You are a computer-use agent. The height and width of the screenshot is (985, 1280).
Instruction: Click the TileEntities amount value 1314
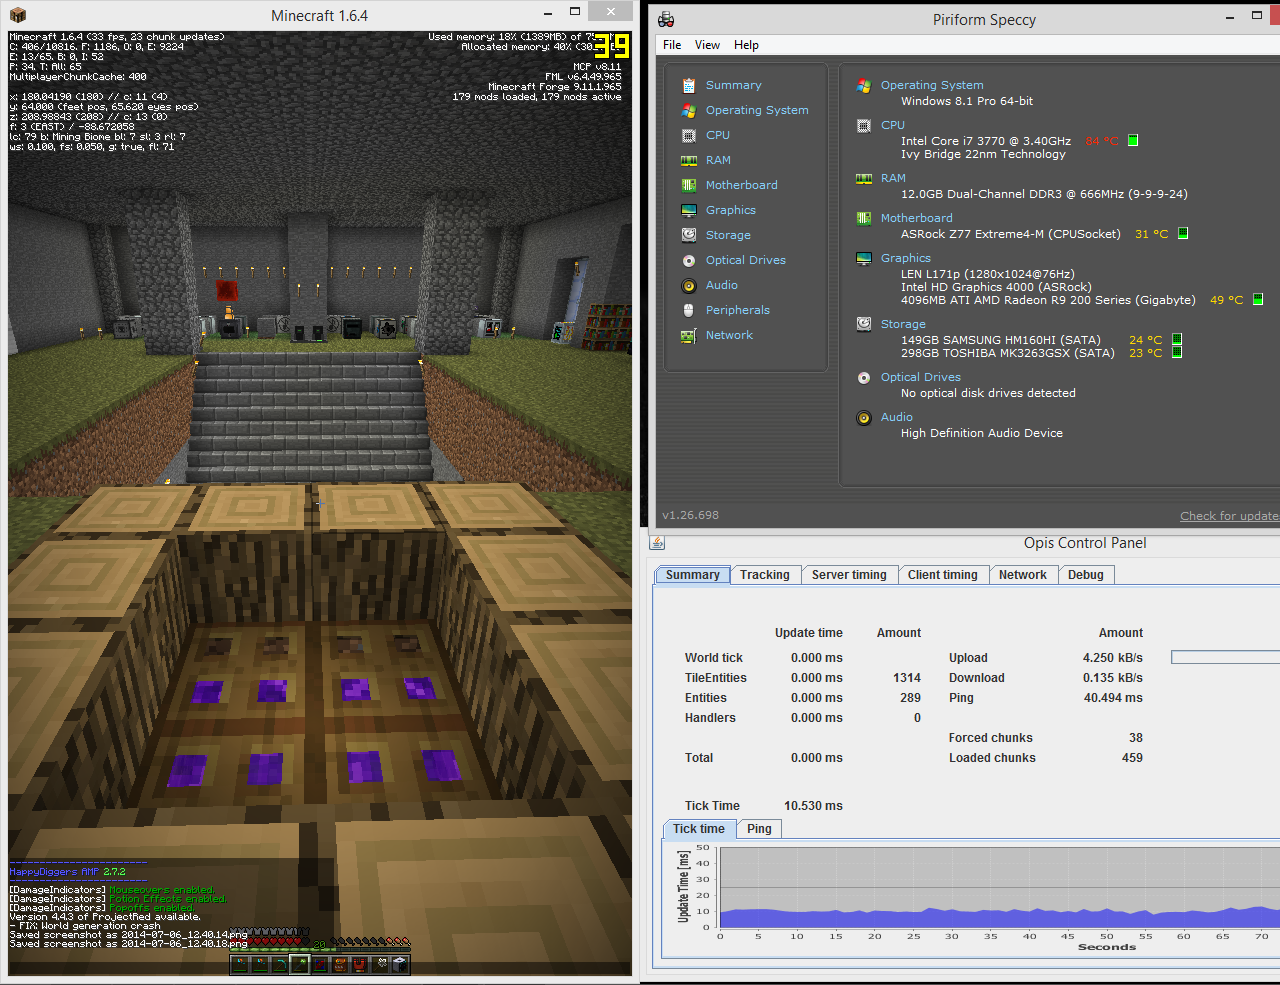pyautogui.click(x=907, y=678)
